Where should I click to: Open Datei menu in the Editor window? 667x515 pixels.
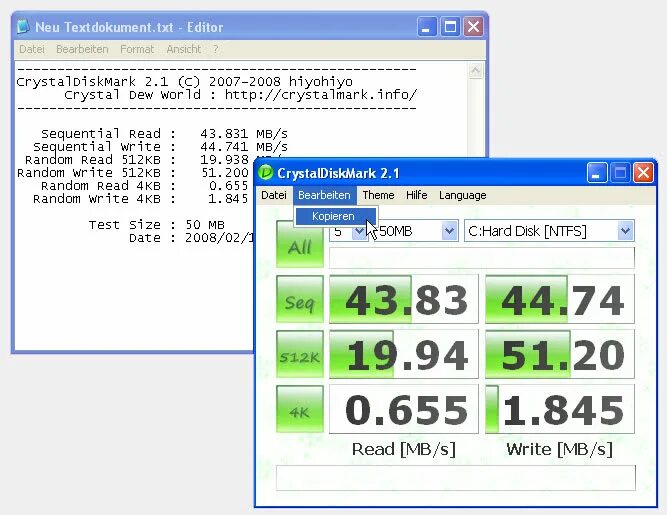point(32,49)
